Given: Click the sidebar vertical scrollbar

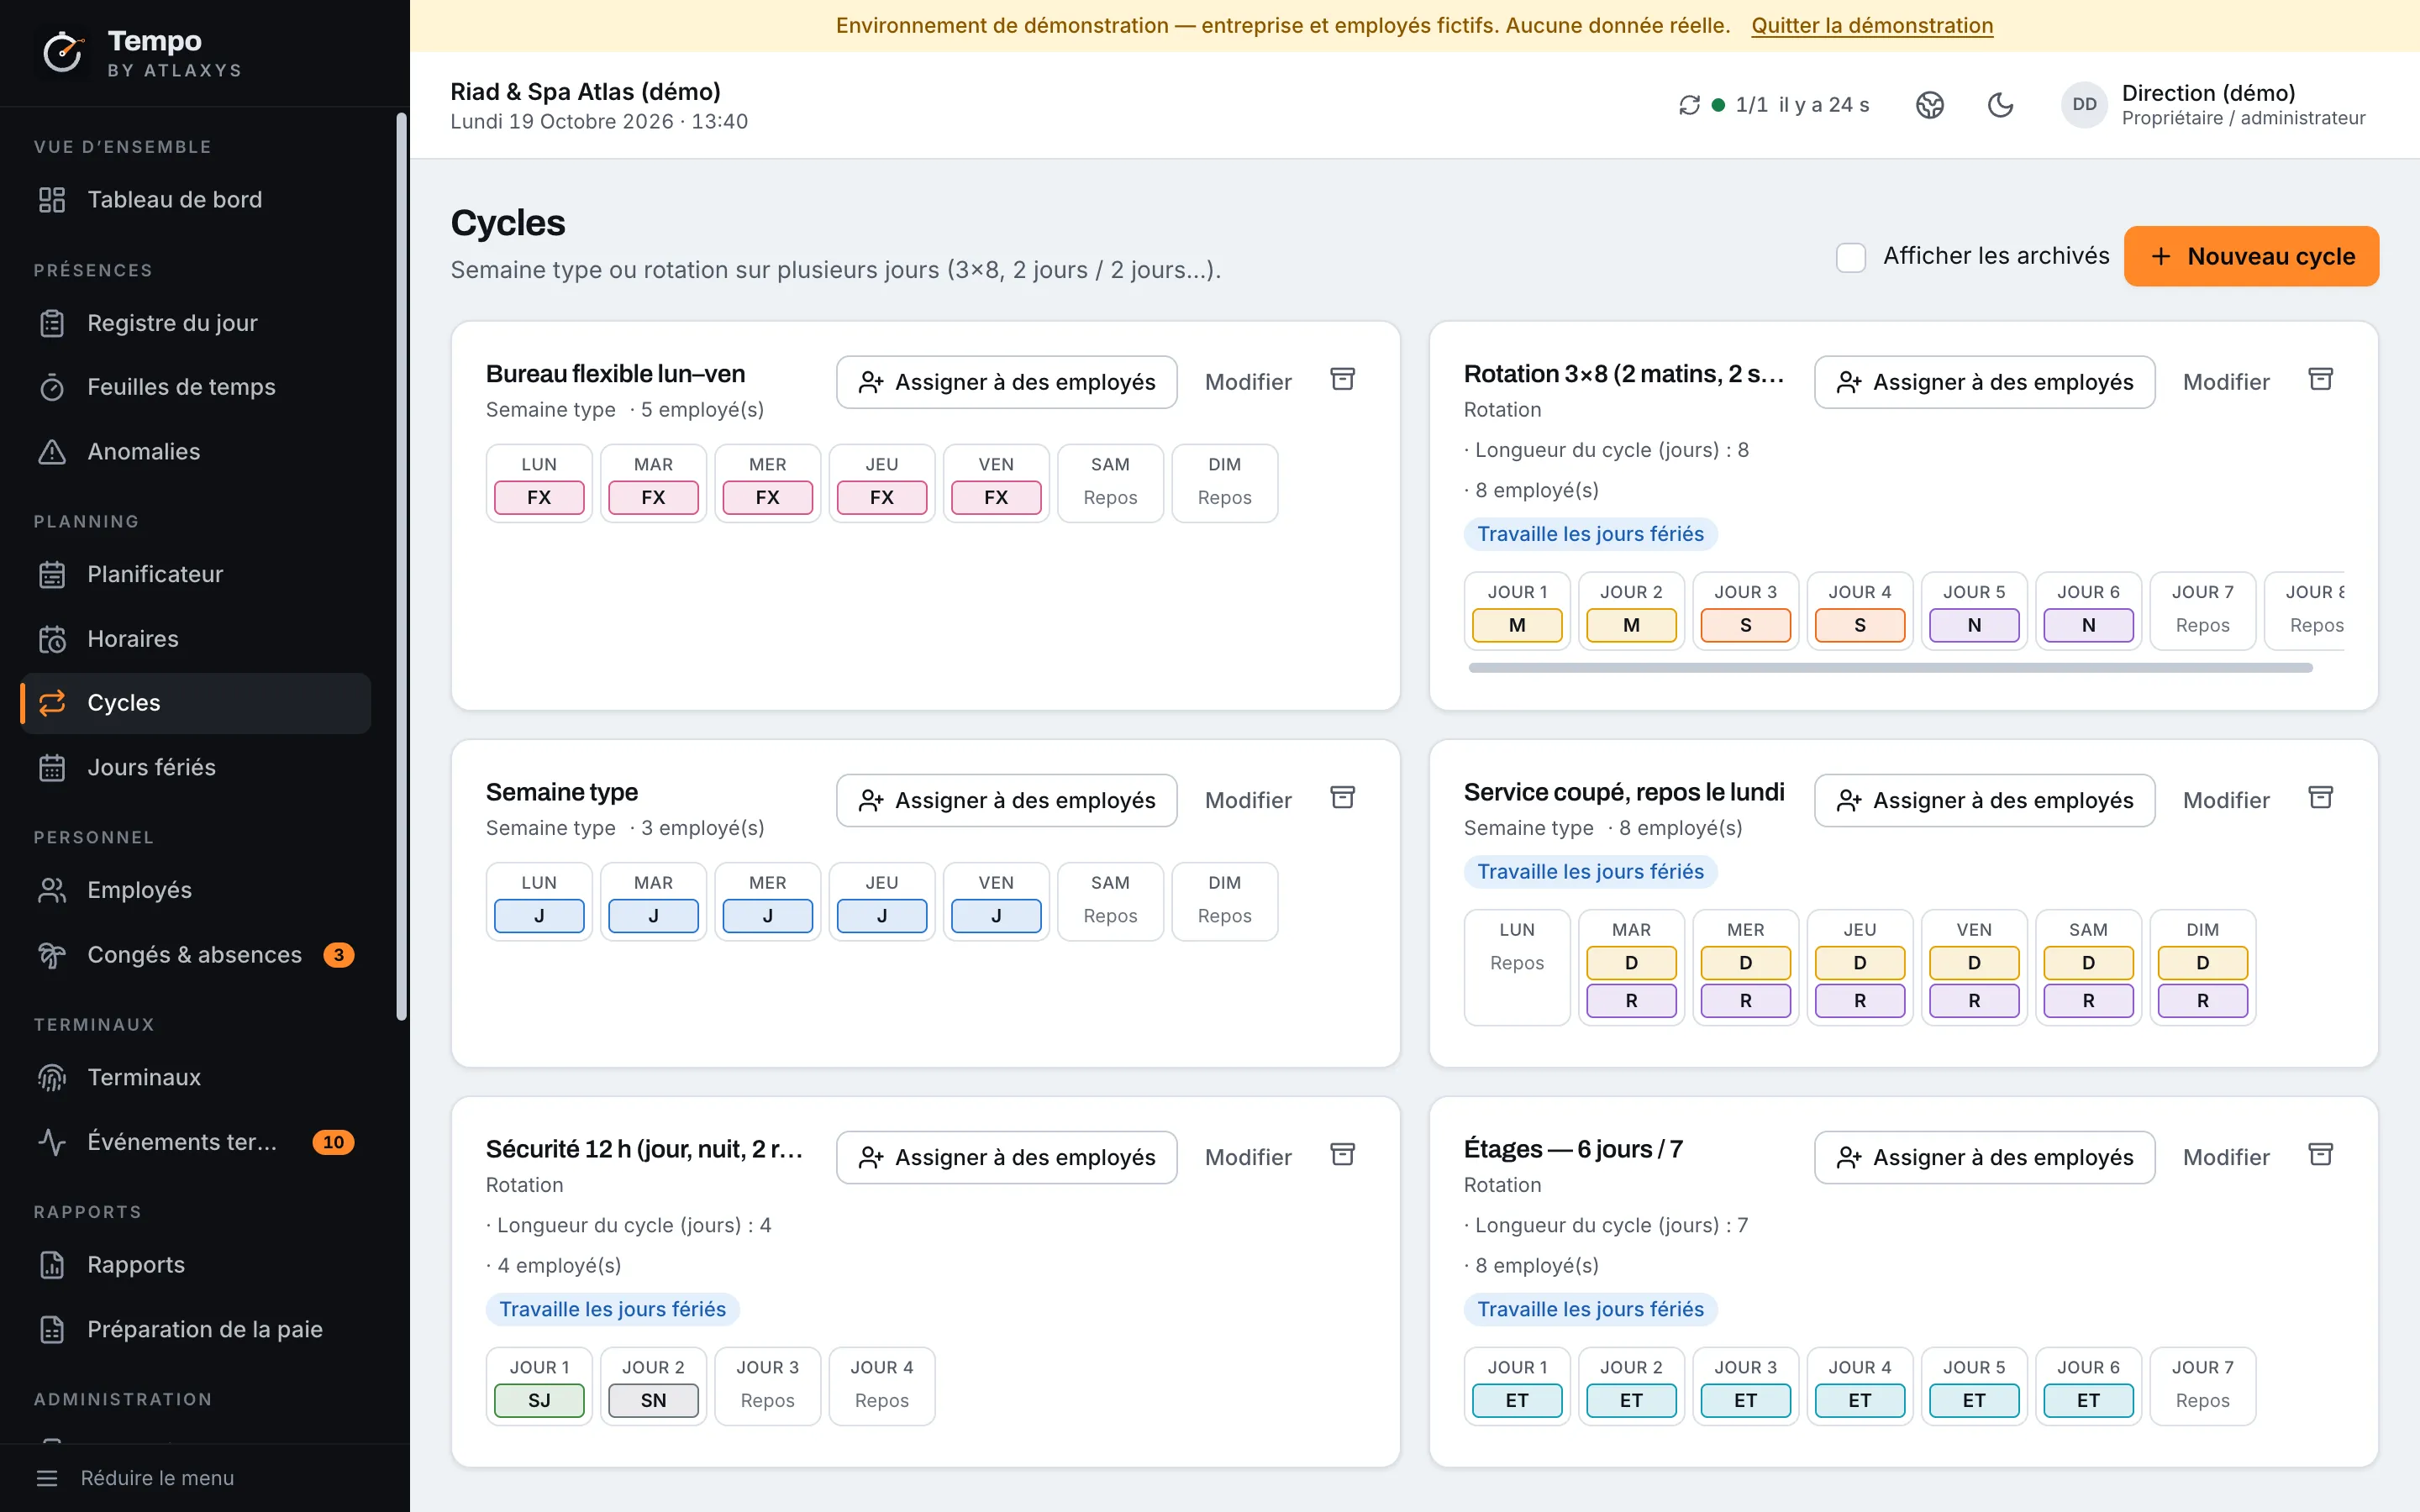Looking at the screenshot, I should (402, 566).
